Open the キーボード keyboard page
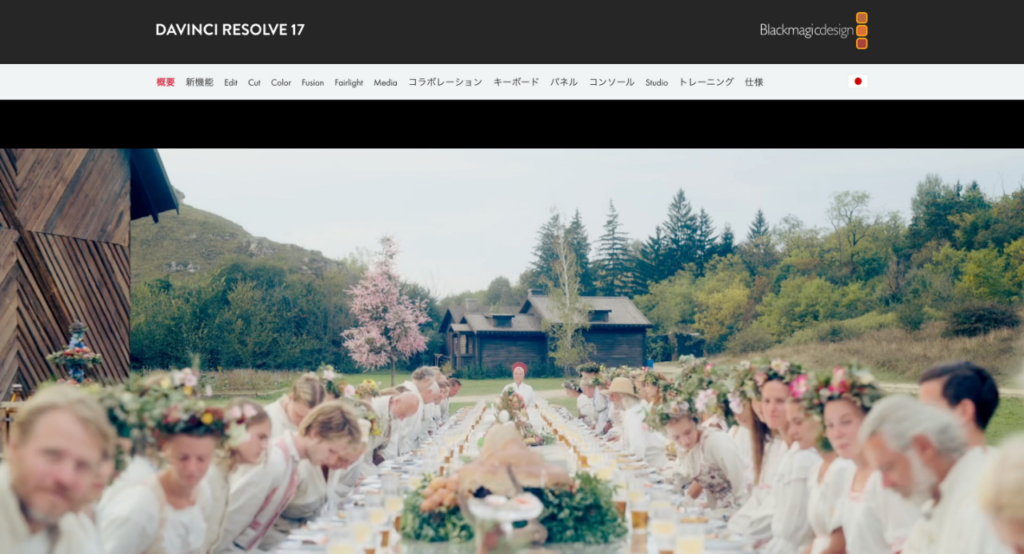Image resolution: width=1024 pixels, height=554 pixels. 516,82
